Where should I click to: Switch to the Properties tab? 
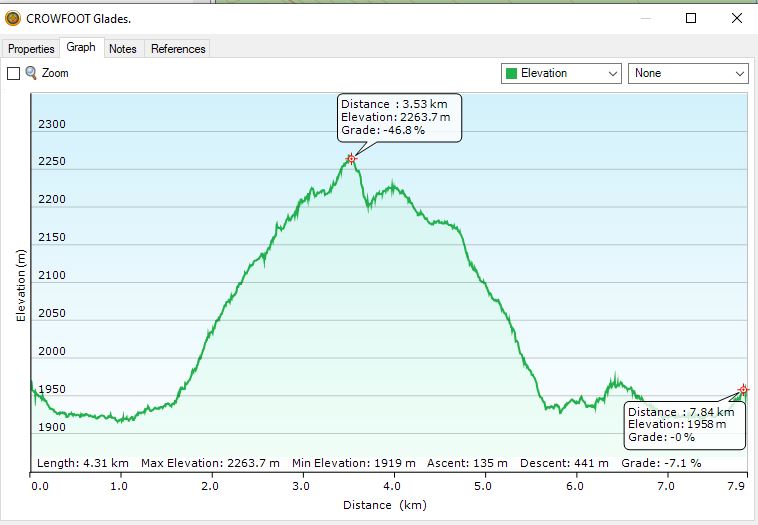(x=31, y=49)
